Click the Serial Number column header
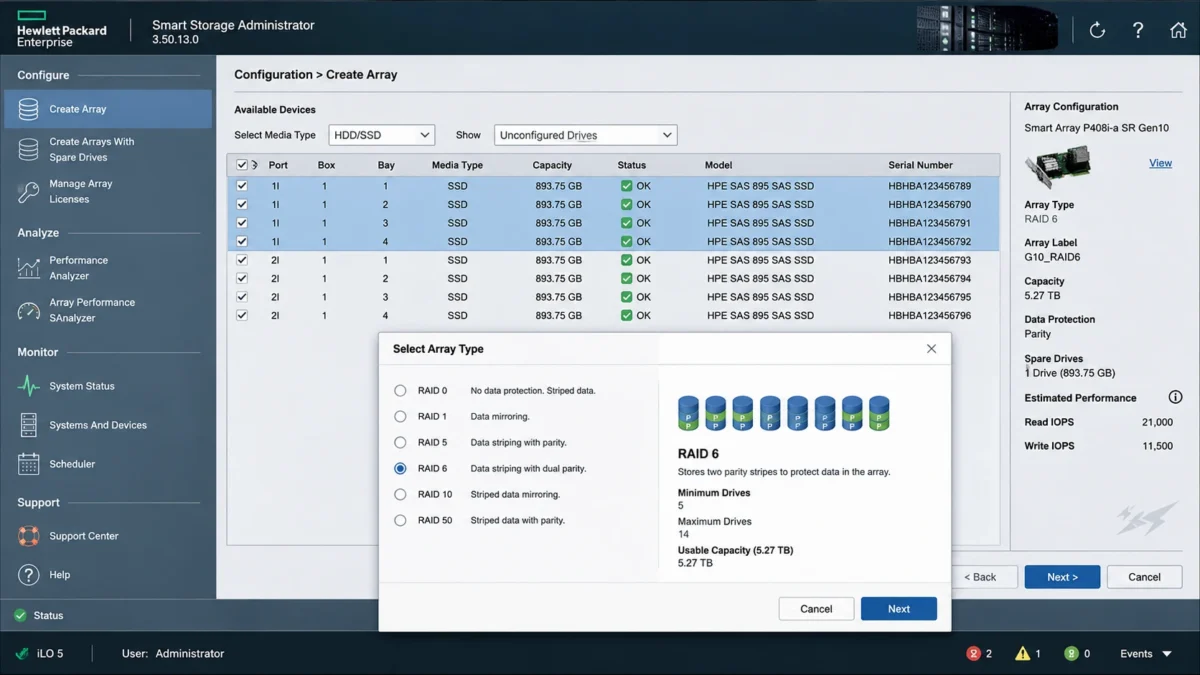The height and width of the screenshot is (675, 1200). tap(920, 165)
